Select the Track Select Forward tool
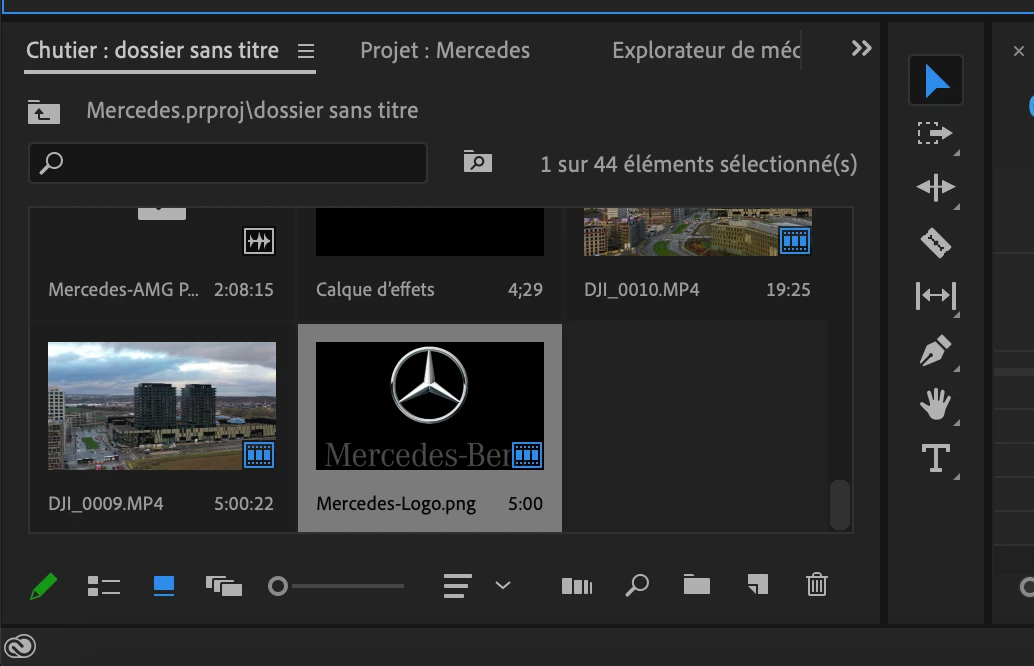 point(935,133)
